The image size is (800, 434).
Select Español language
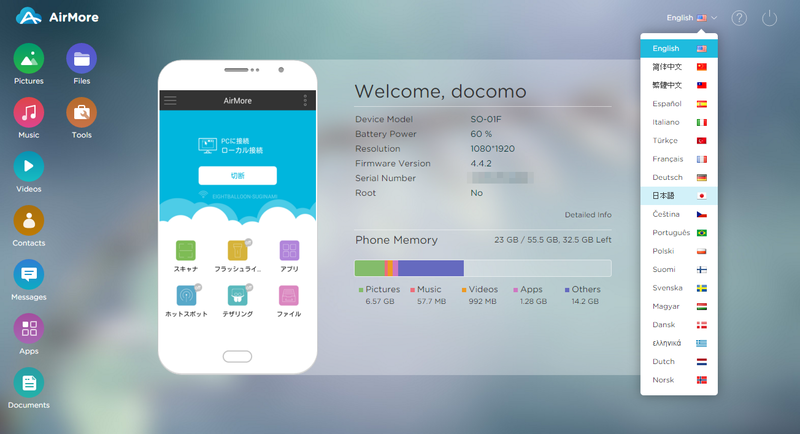679,104
